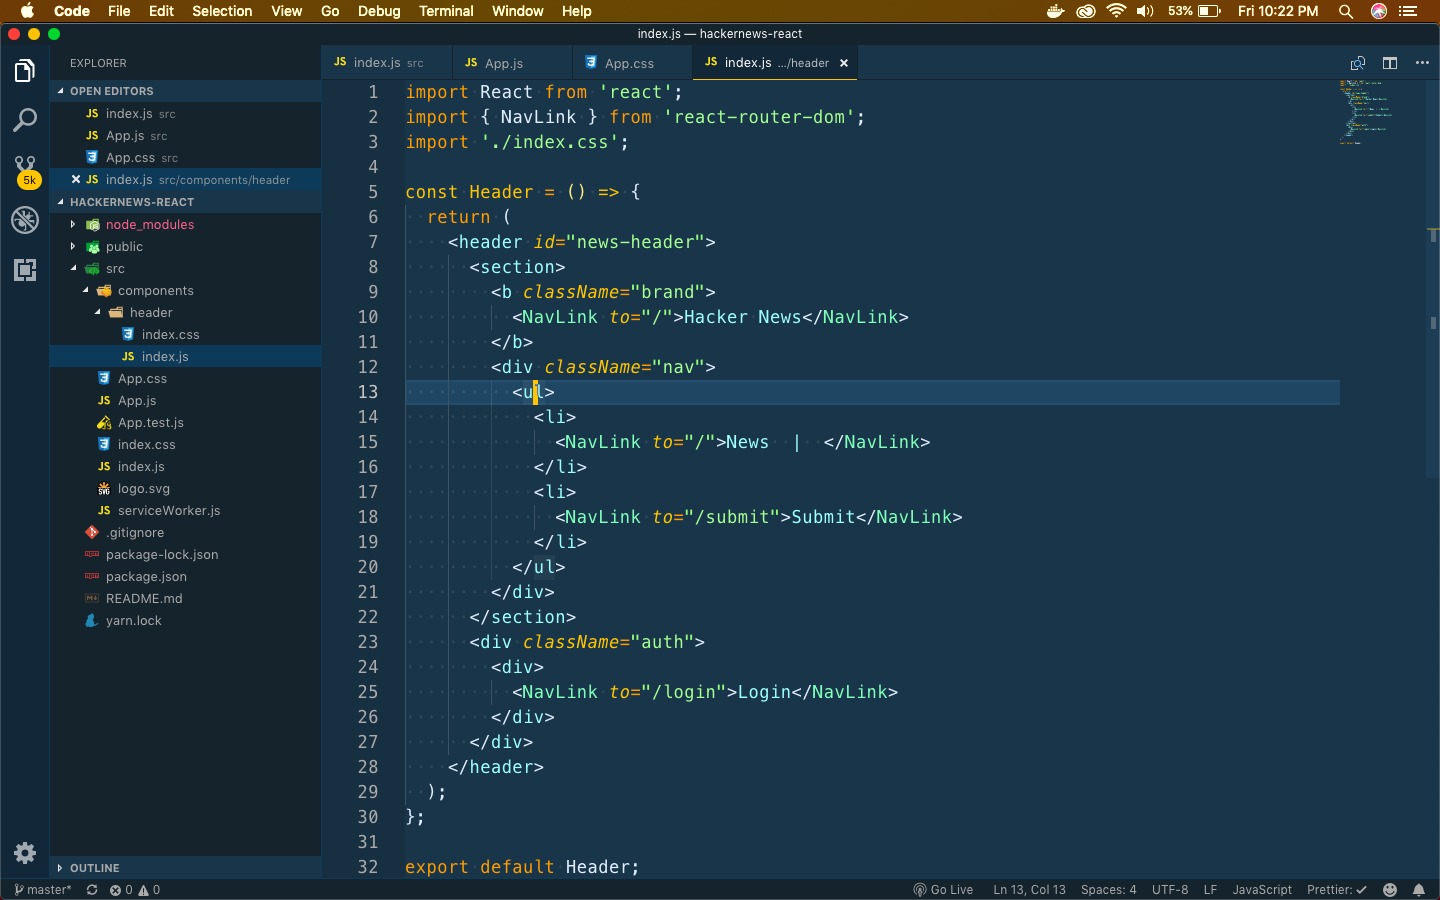This screenshot has height=900, width=1440.
Task: Place cursor on export default Header line
Action: (x=522, y=867)
